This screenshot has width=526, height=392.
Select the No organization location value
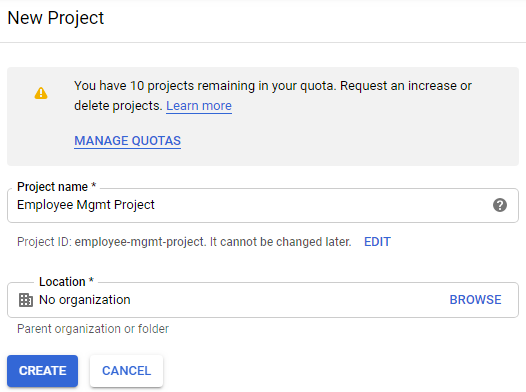pos(85,300)
